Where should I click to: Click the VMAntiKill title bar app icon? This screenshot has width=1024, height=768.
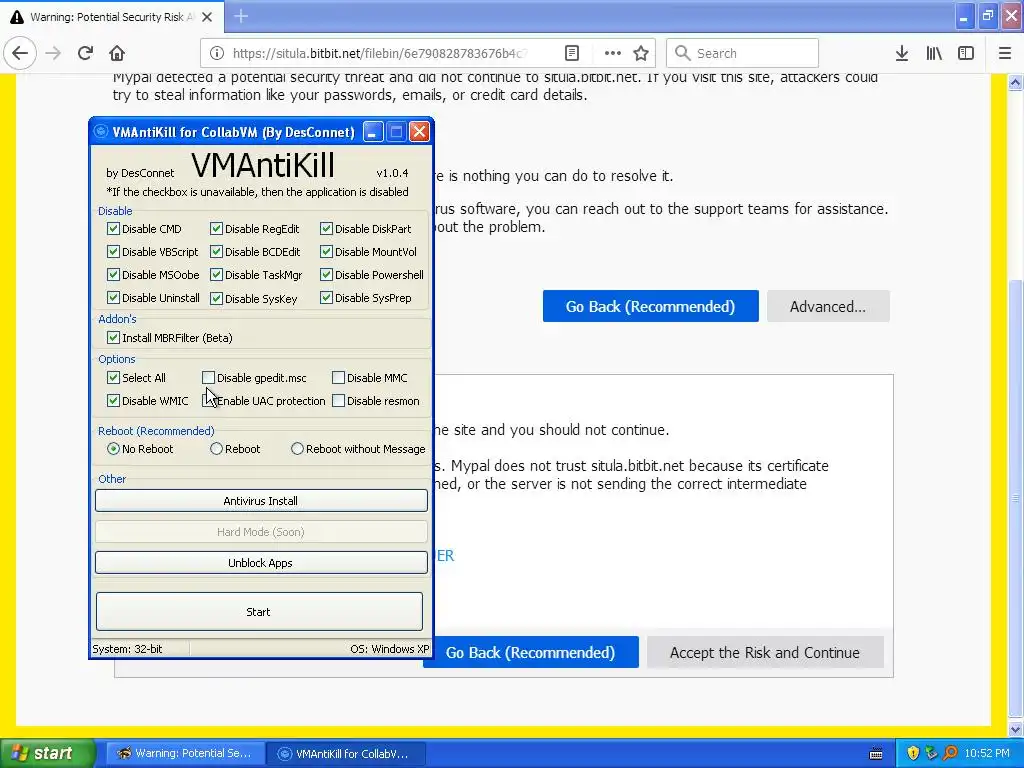[101, 132]
